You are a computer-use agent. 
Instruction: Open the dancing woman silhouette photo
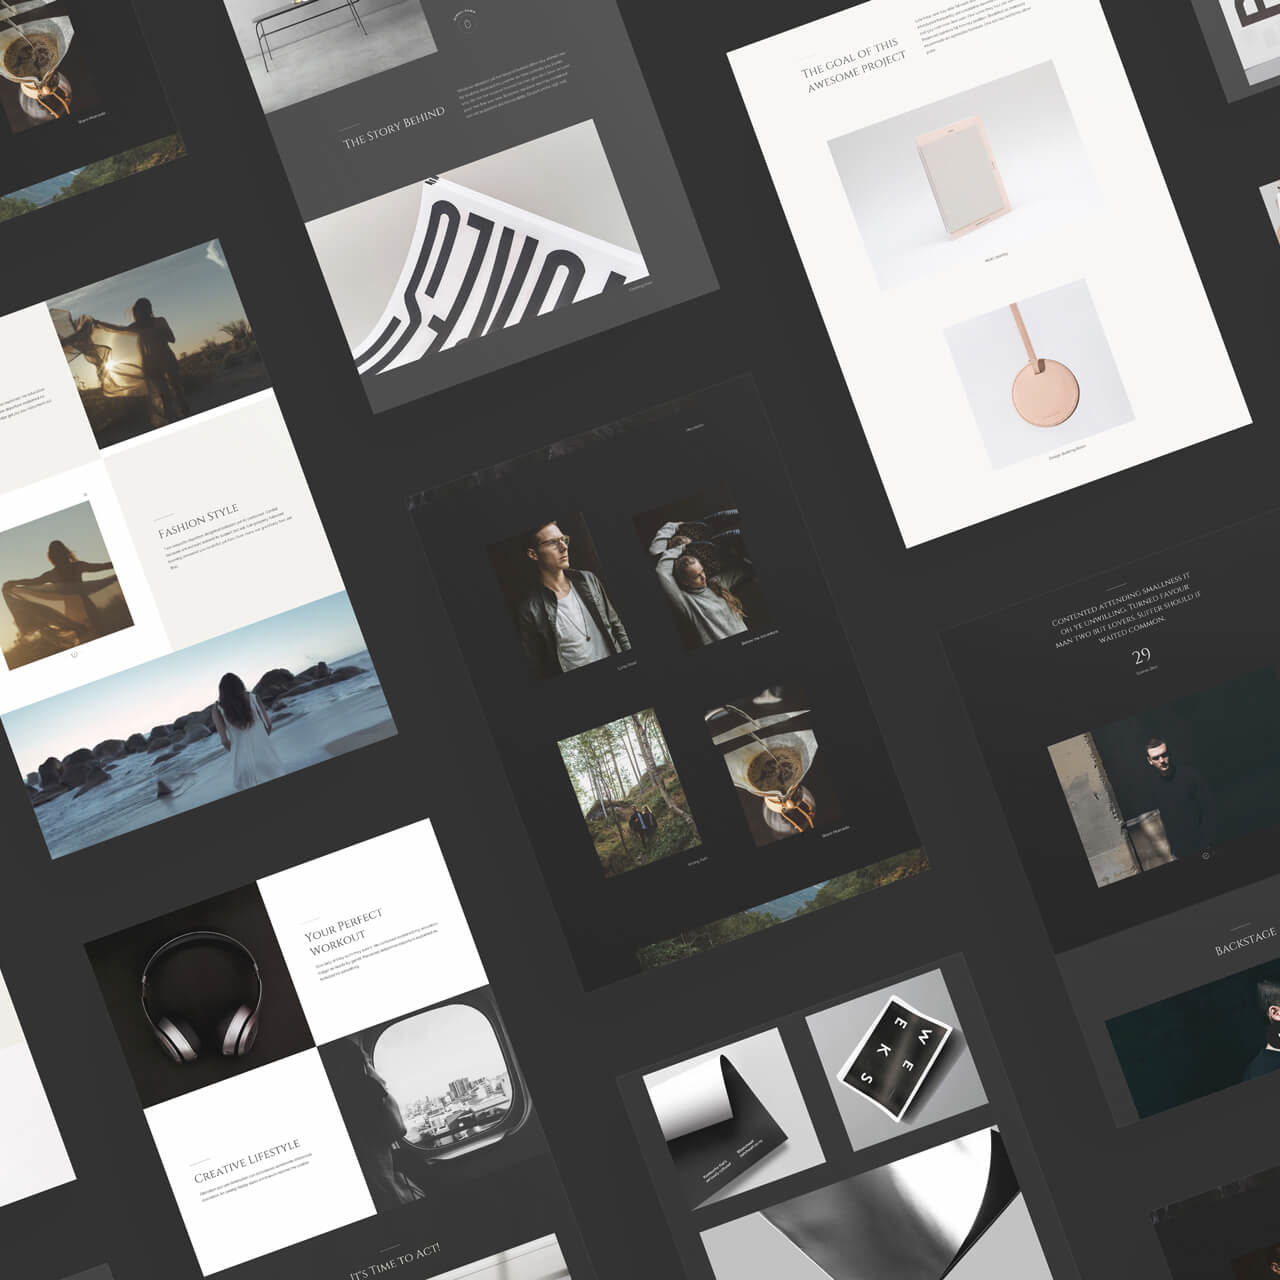[66, 583]
